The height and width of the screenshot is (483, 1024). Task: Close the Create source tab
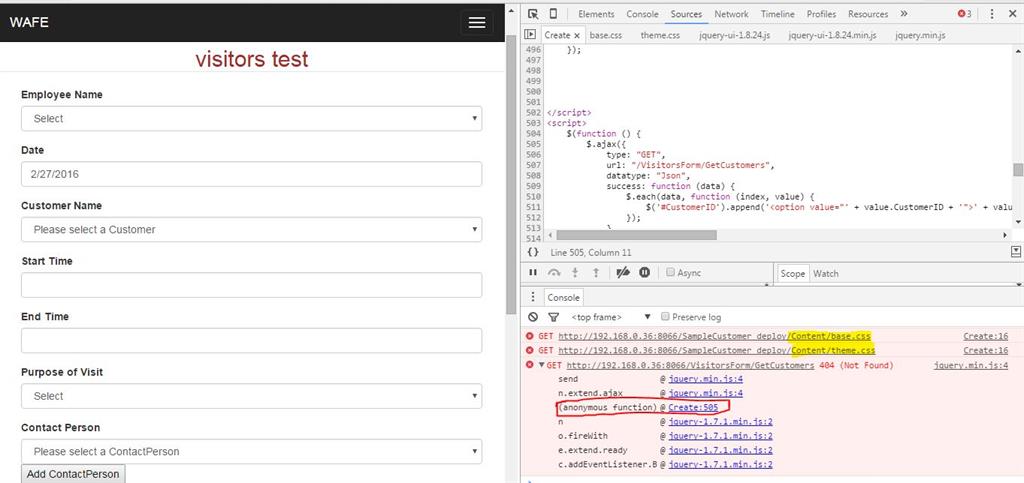(577, 35)
